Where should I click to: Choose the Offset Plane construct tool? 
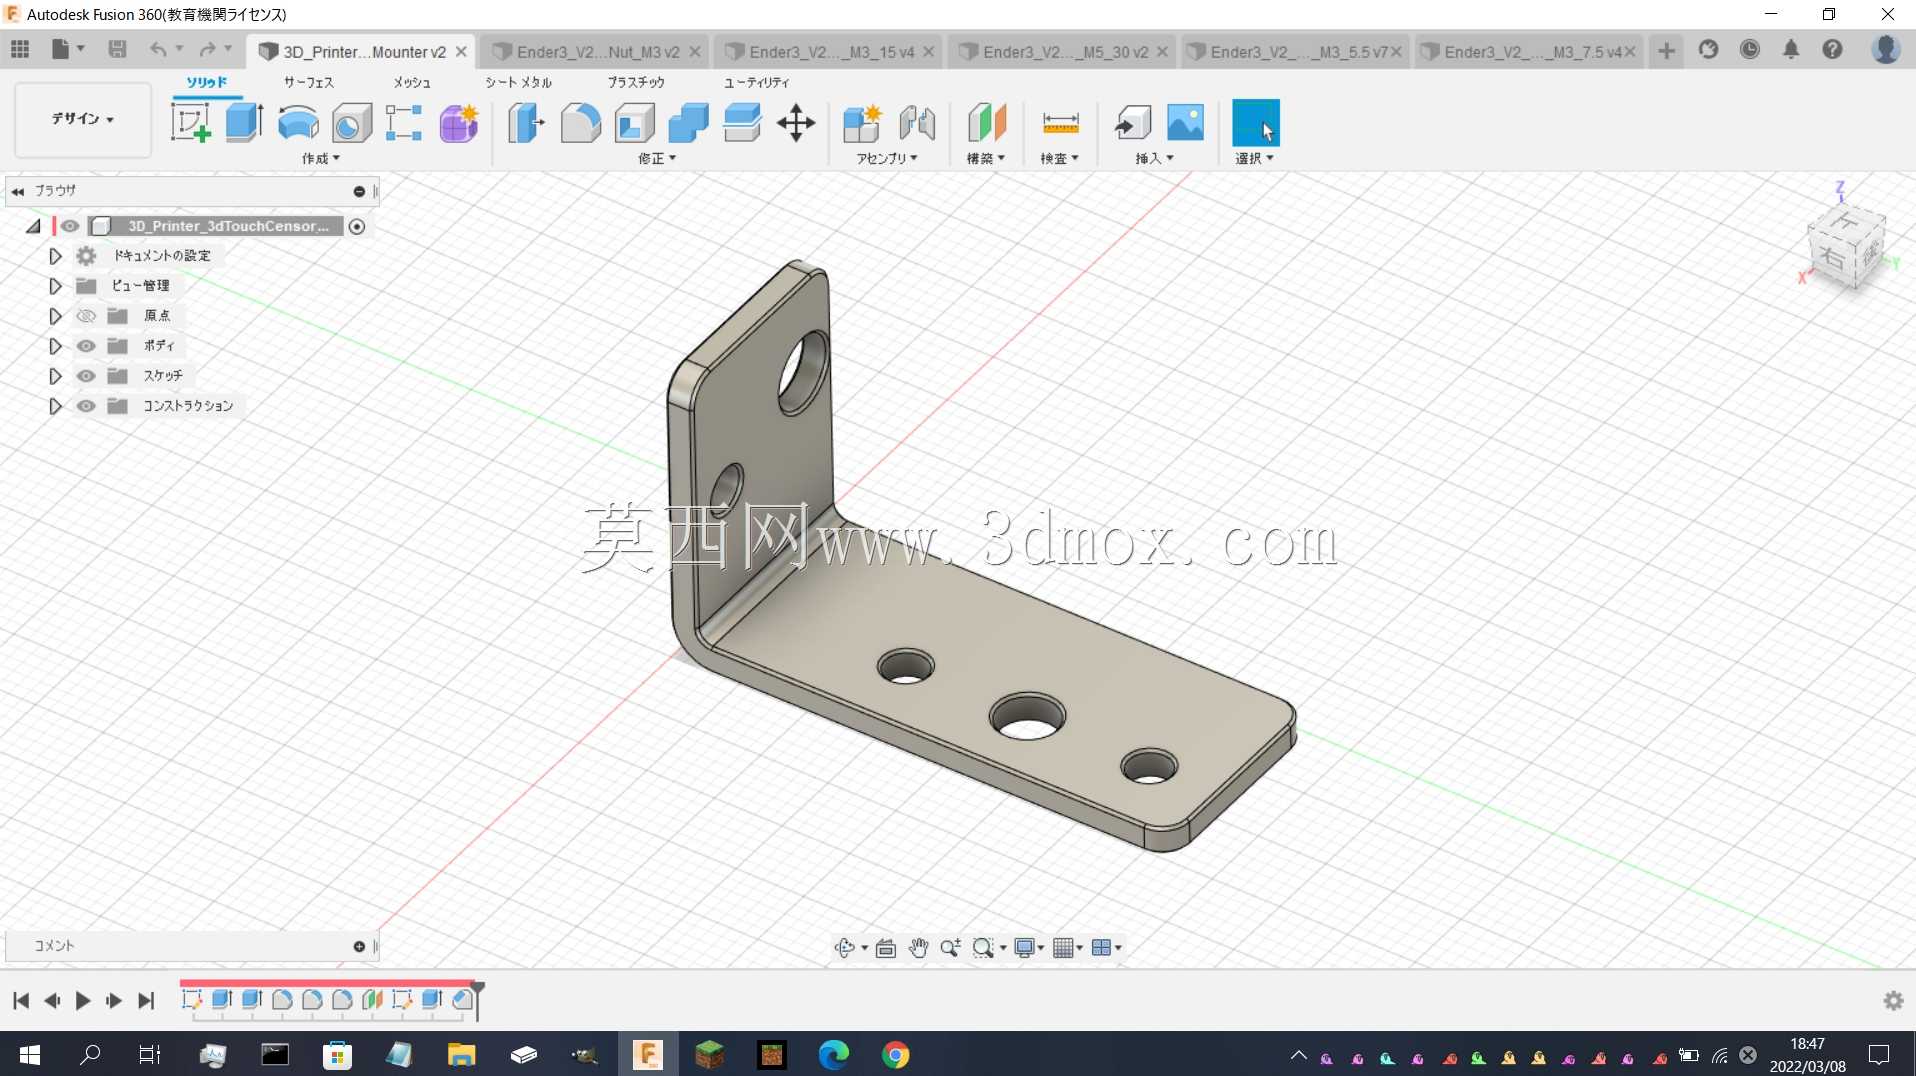coord(986,123)
